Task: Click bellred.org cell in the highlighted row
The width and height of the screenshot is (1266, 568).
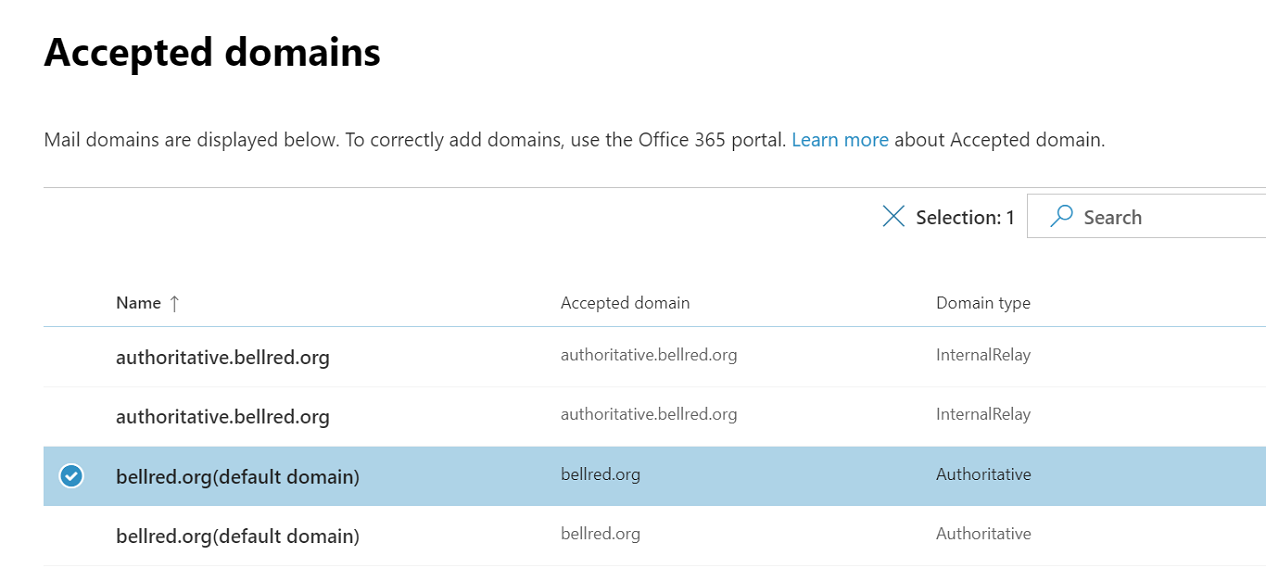Action: (x=600, y=474)
